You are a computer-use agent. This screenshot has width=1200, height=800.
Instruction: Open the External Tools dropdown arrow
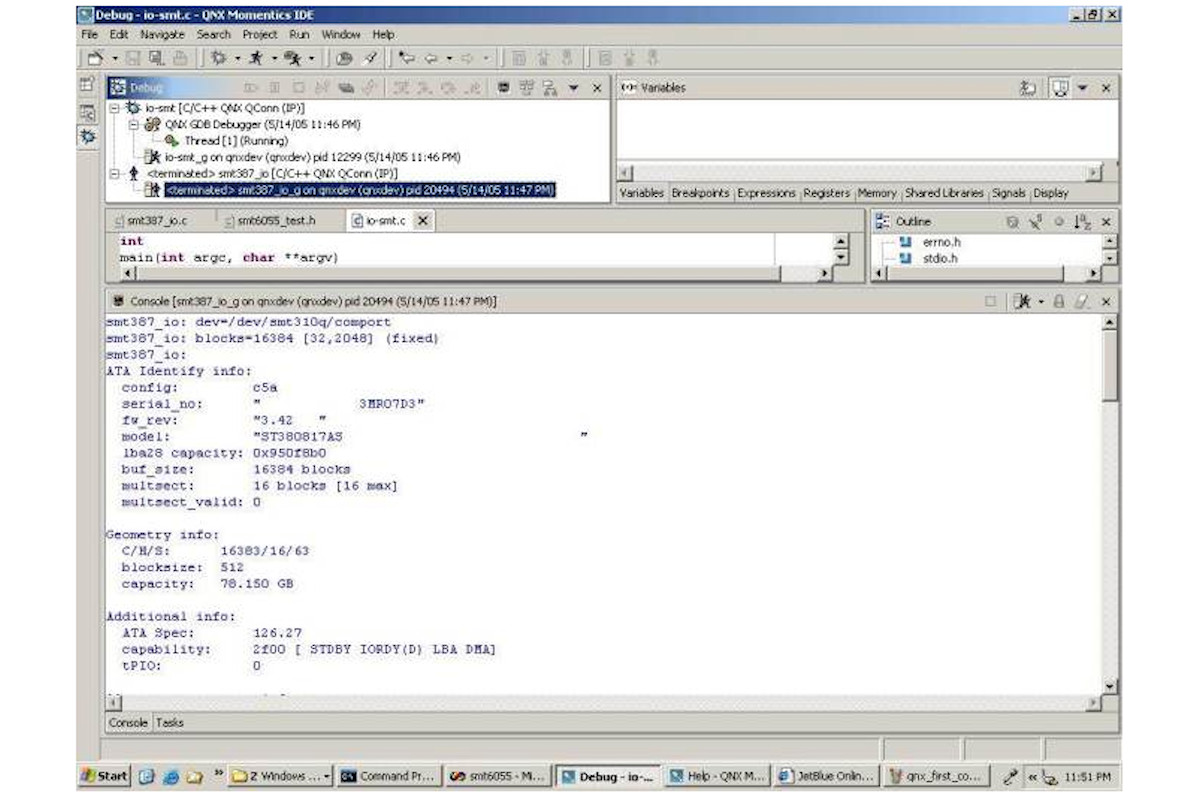[x=312, y=59]
